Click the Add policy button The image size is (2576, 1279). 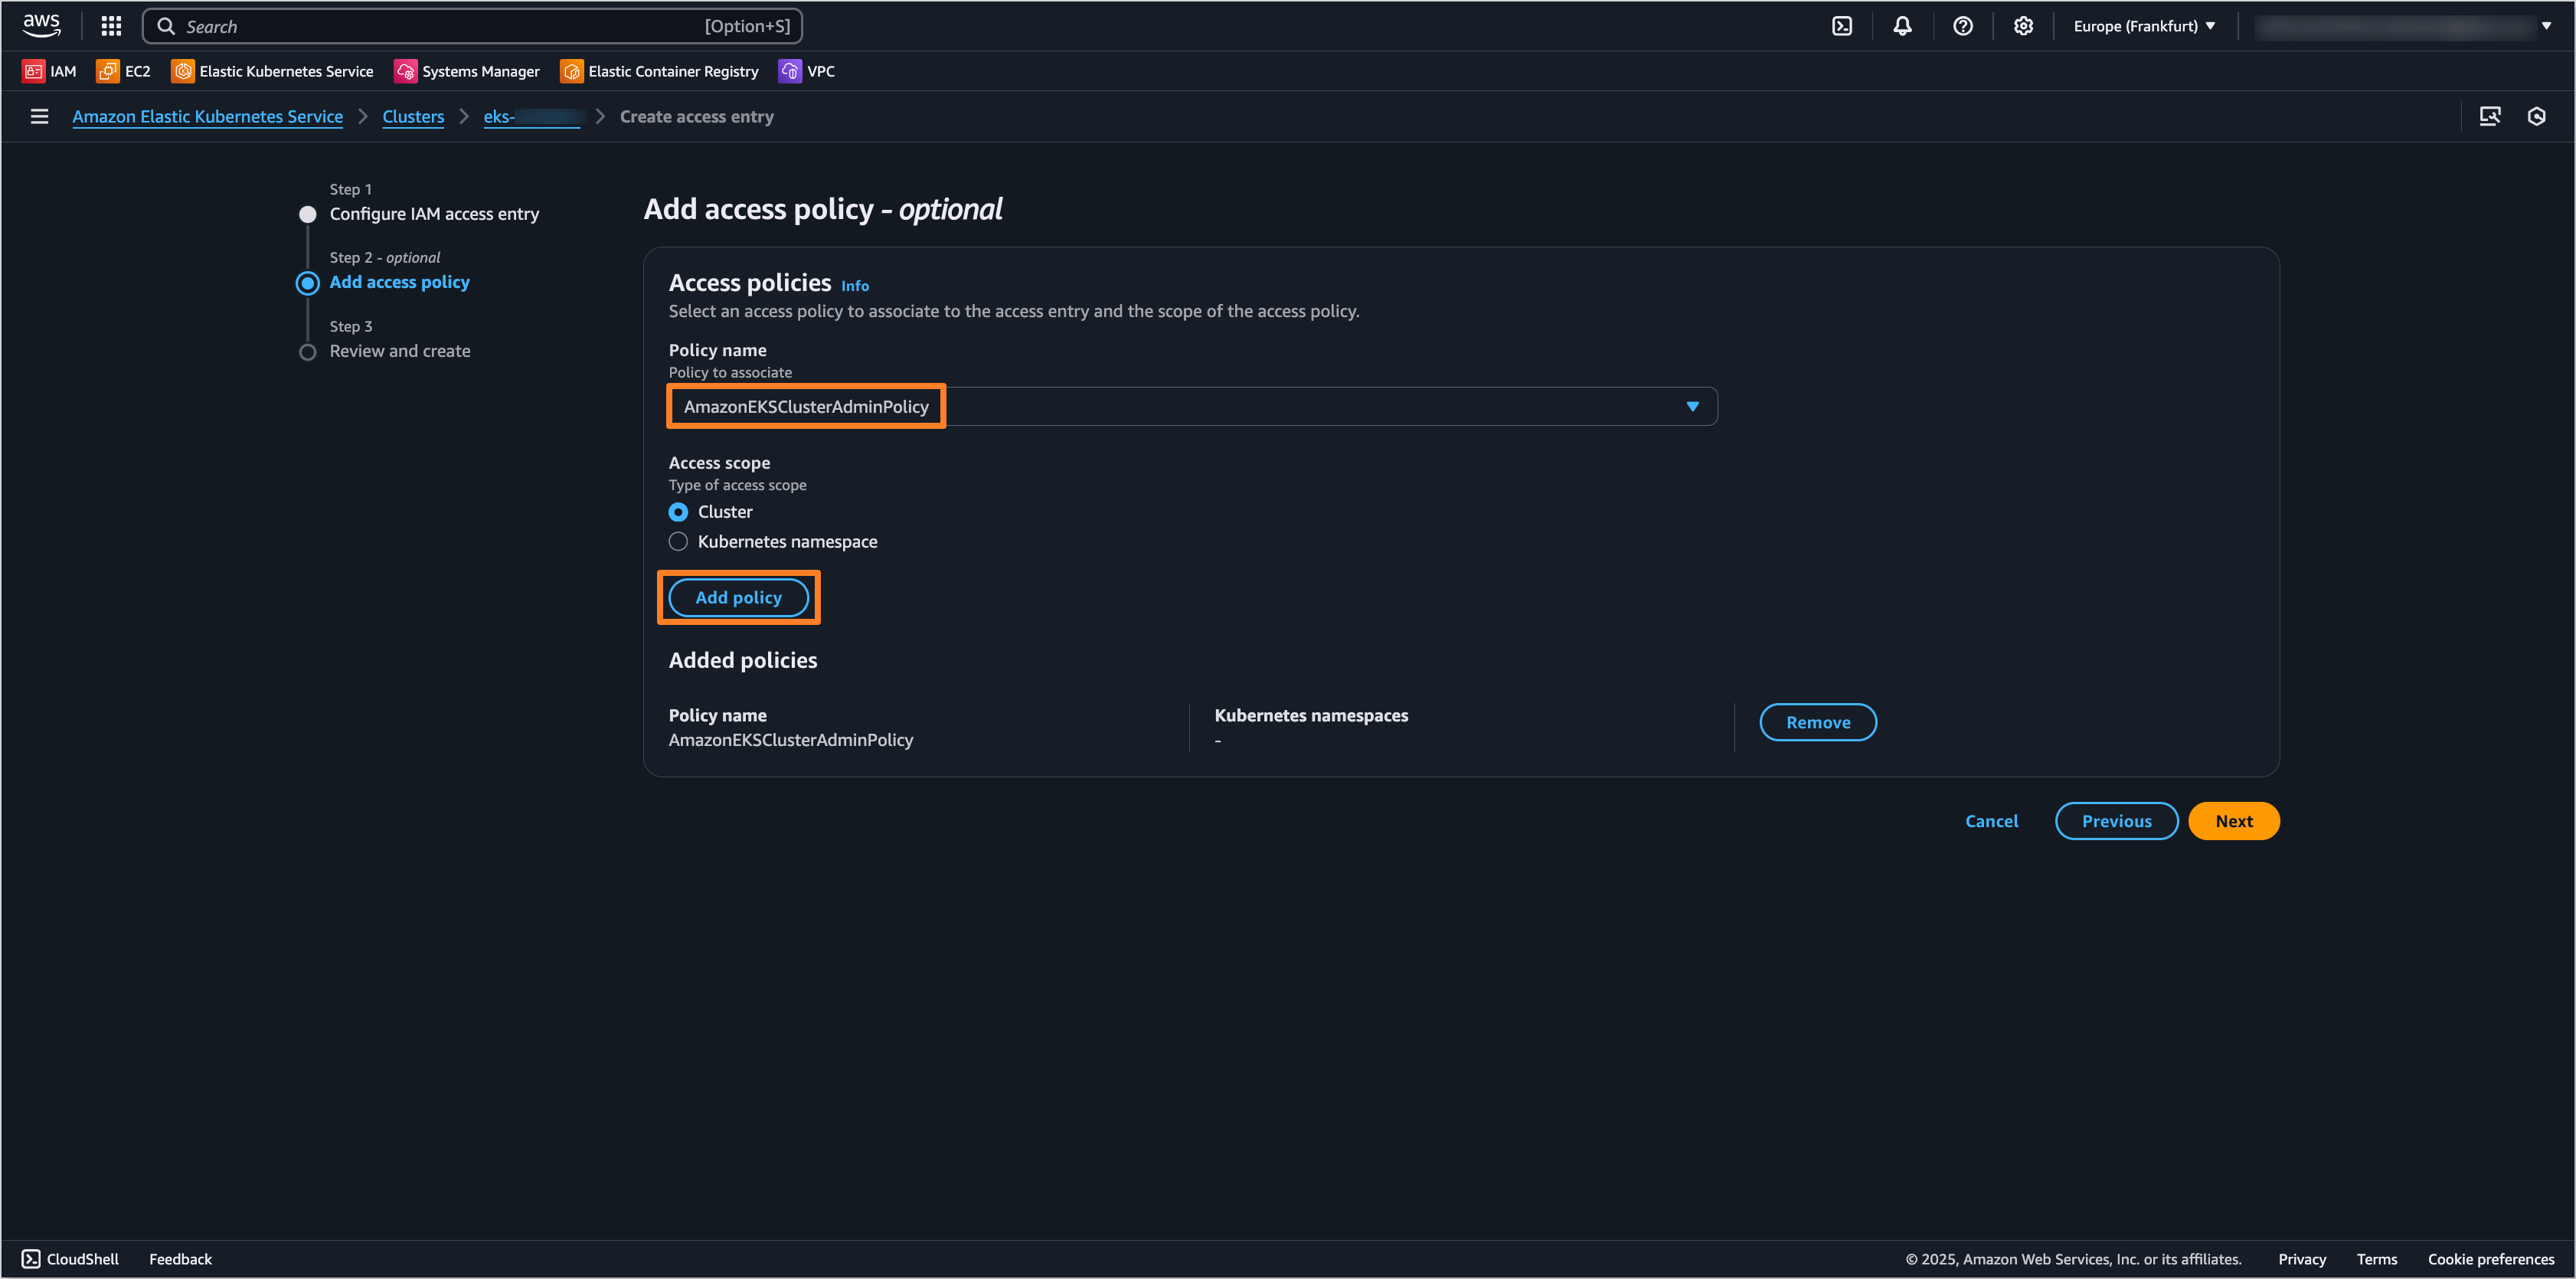point(738,597)
